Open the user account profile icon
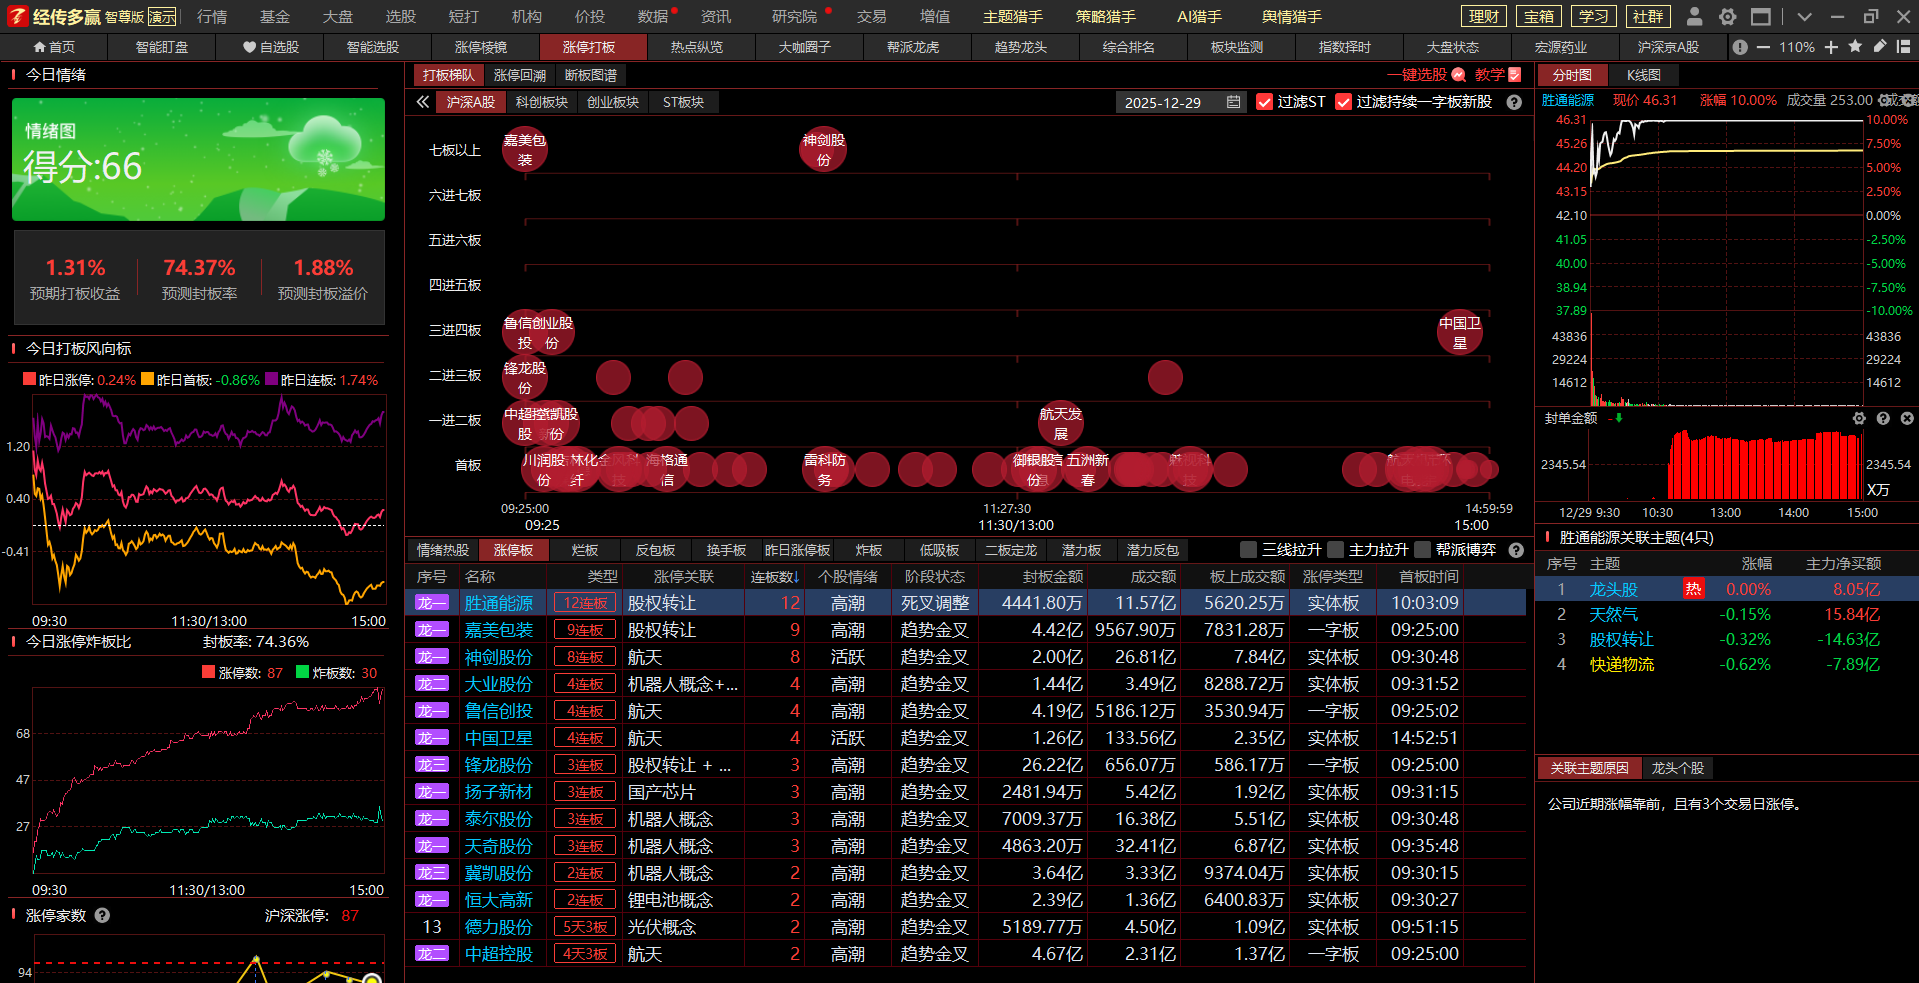The image size is (1919, 983). pyautogui.click(x=1694, y=16)
